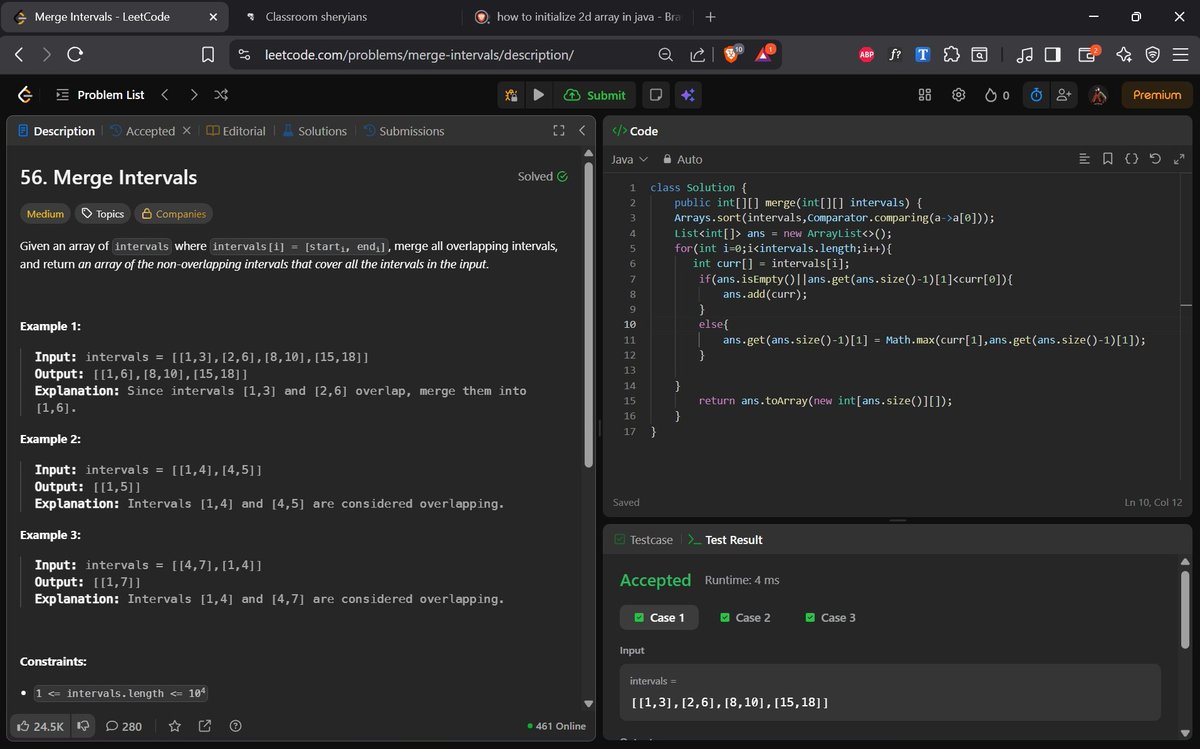The width and height of the screenshot is (1200, 749).
Task: Open the Problem List panel
Action: point(100,95)
